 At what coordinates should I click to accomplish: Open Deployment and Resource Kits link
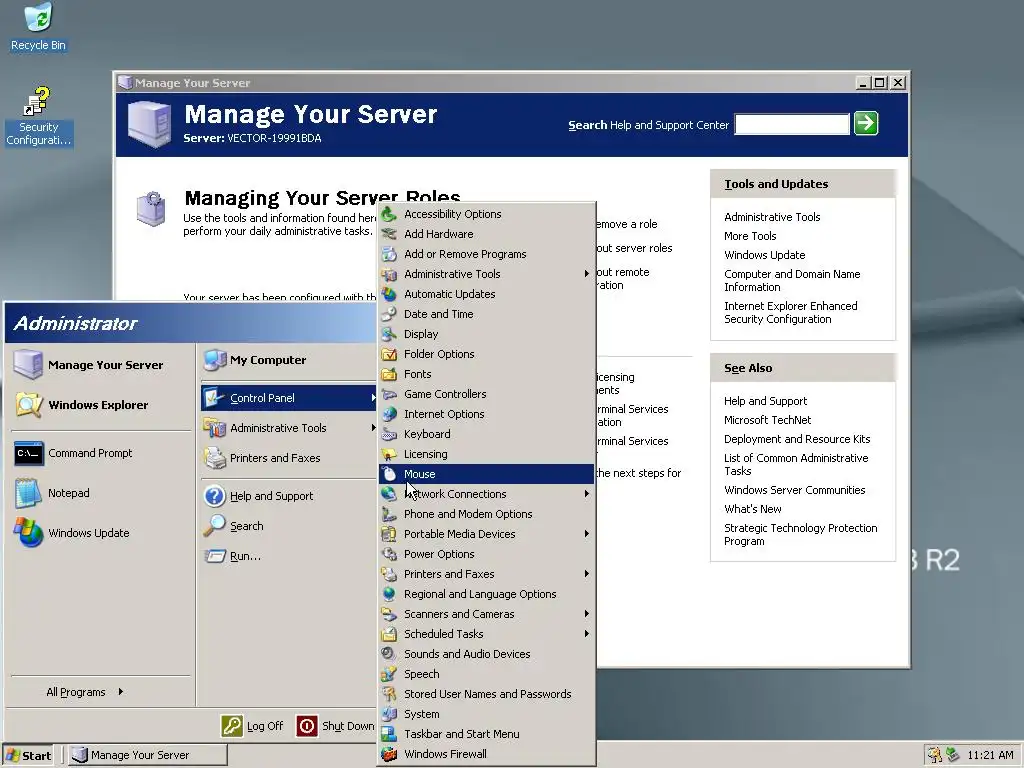point(797,439)
